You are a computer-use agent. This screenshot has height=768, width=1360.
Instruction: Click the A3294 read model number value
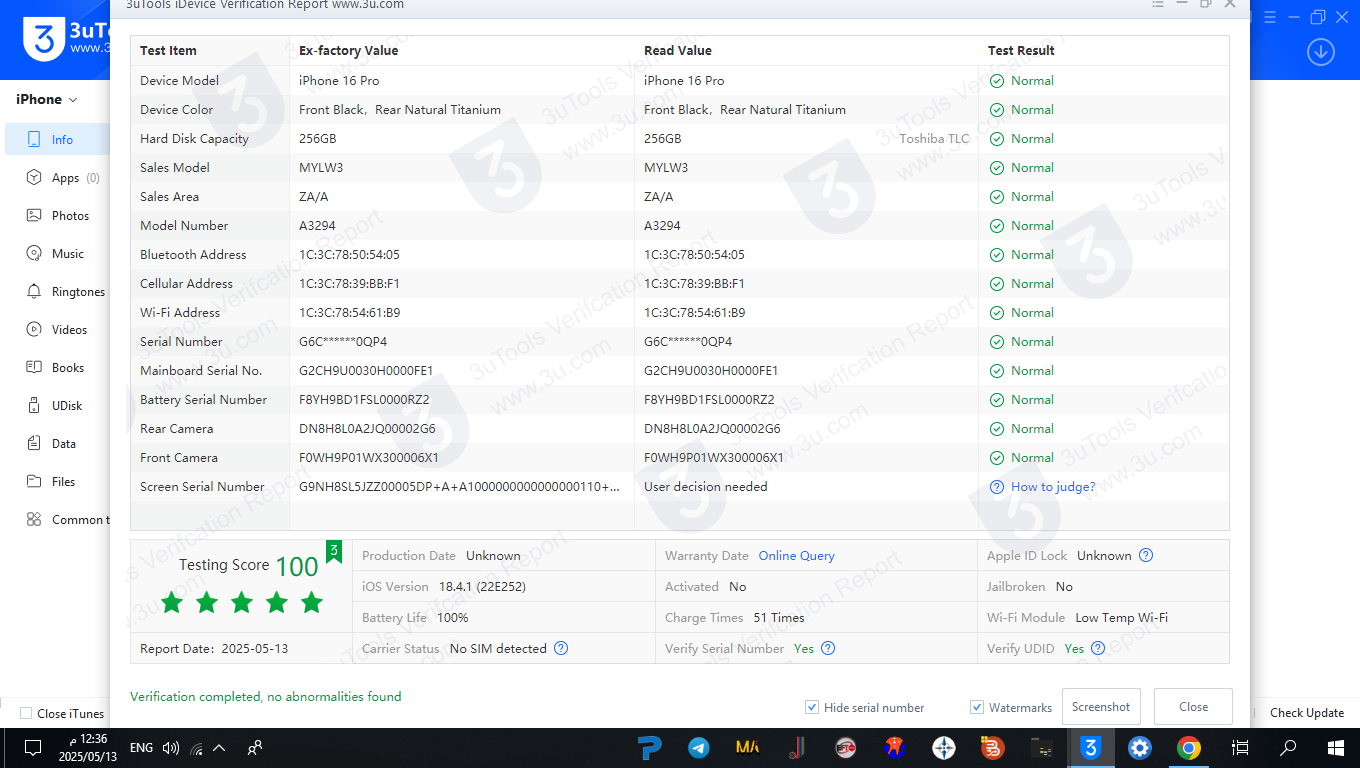point(662,226)
